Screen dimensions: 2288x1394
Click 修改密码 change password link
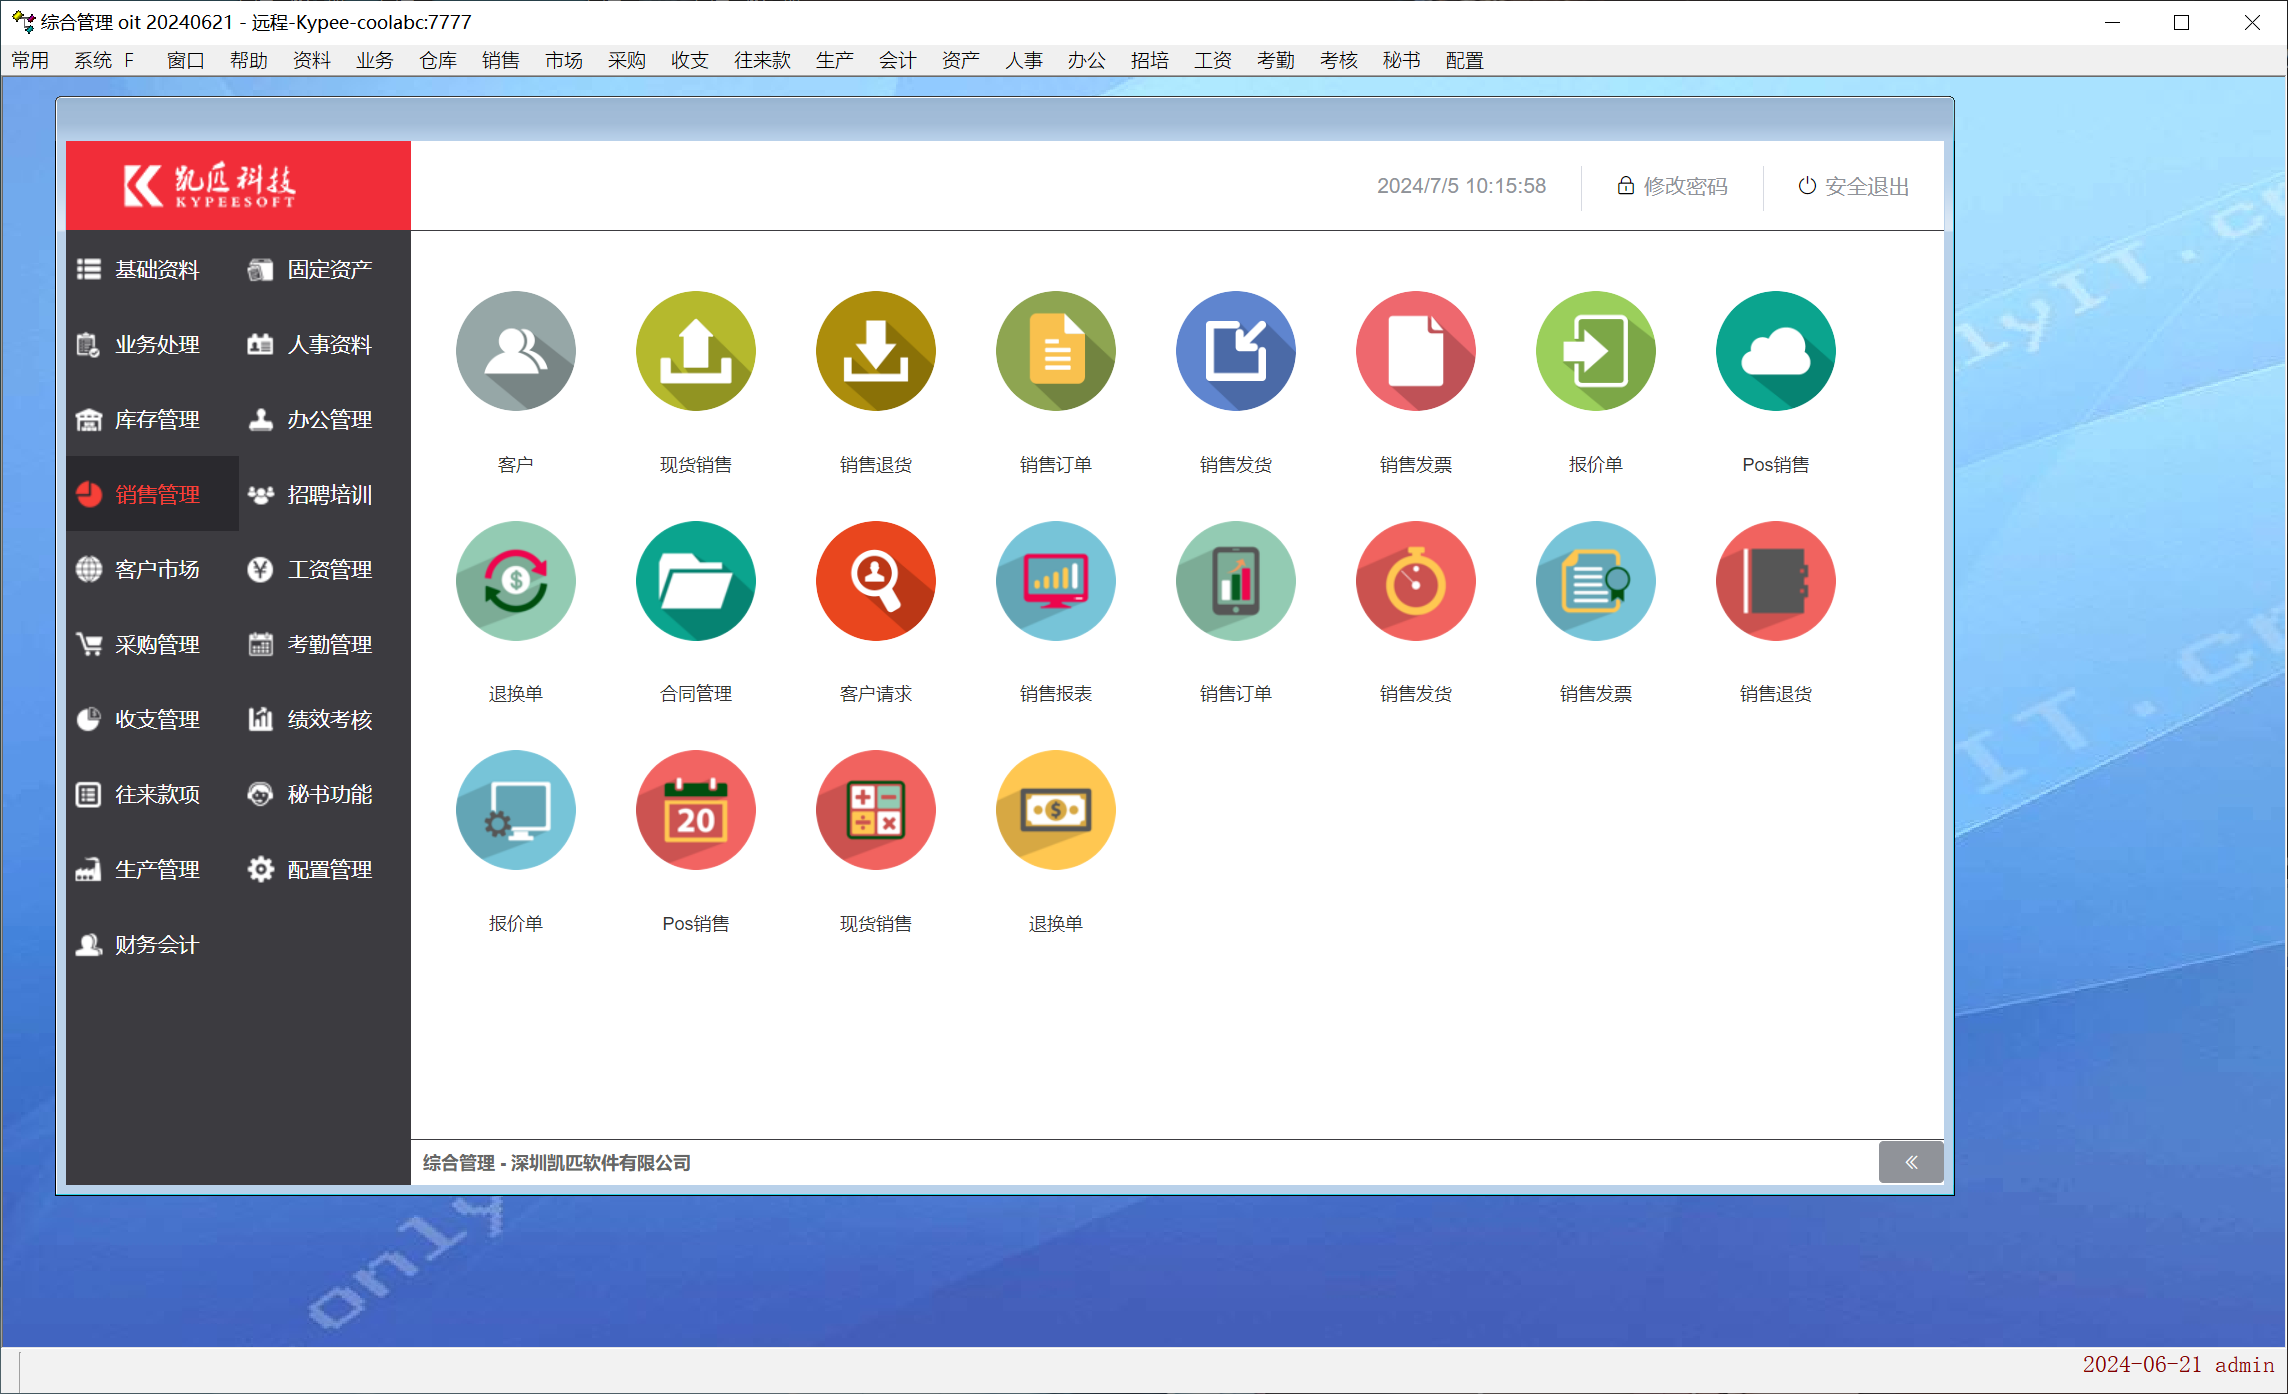click(x=1672, y=187)
